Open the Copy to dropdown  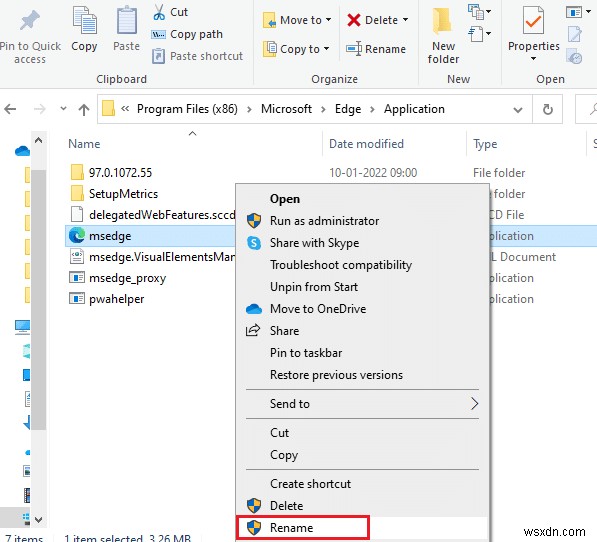coord(296,49)
